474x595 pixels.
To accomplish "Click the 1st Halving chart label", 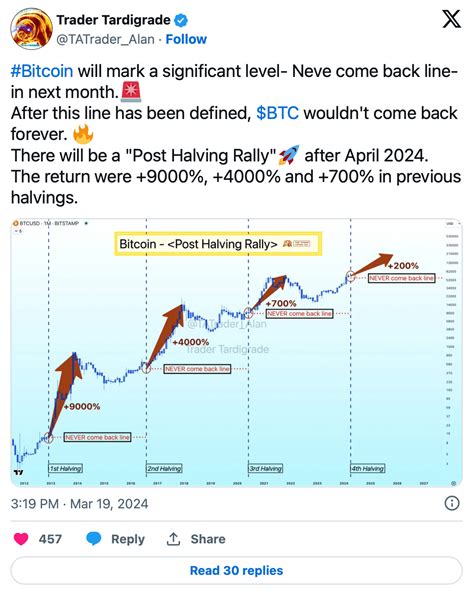I will click(x=65, y=468).
